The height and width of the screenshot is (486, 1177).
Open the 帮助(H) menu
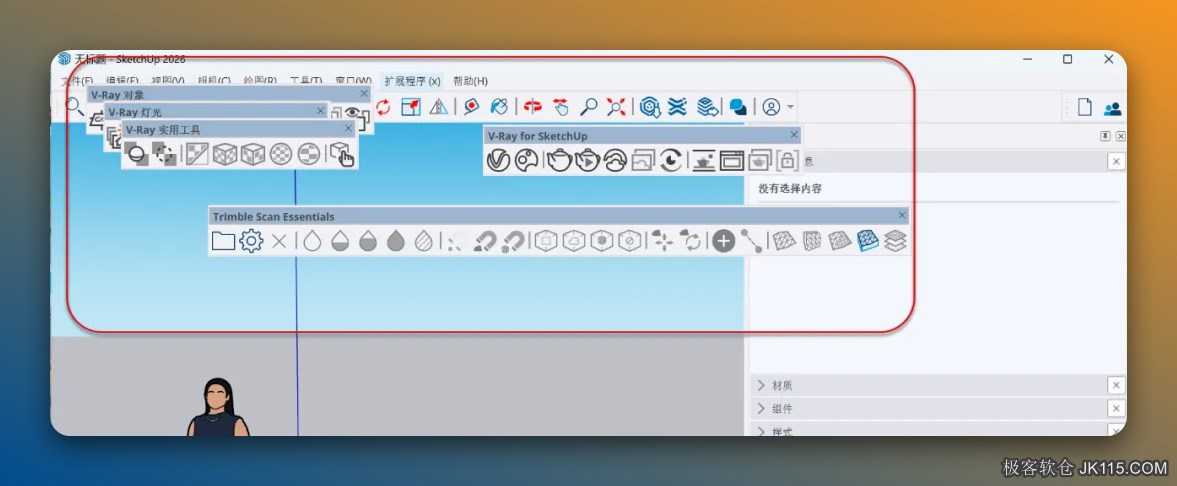470,80
